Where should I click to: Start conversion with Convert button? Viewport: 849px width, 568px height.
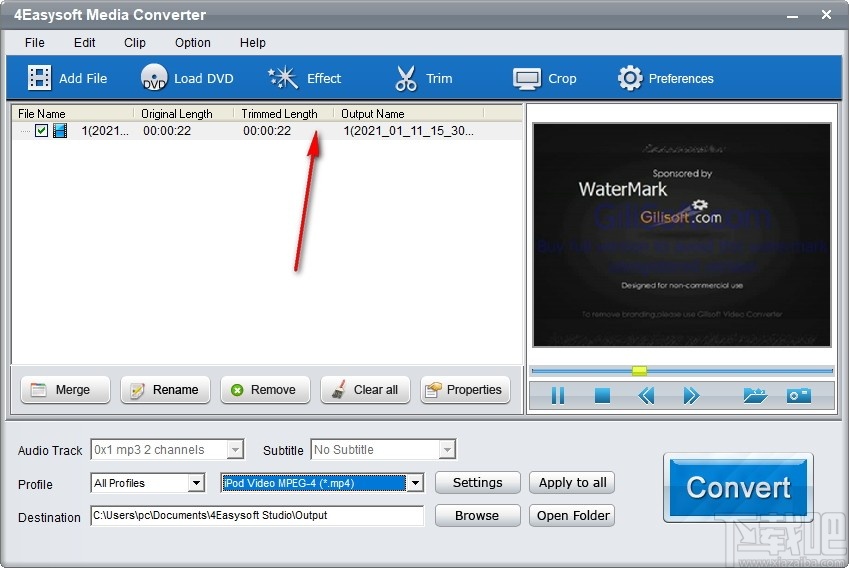coord(738,487)
